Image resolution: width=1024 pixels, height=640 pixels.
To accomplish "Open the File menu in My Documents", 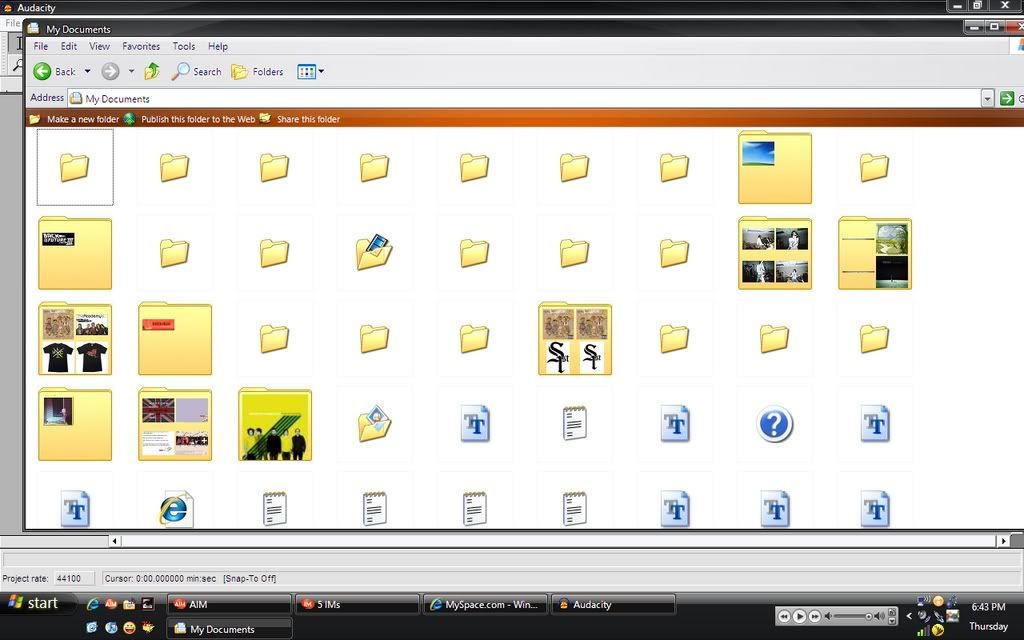I will pyautogui.click(x=40, y=46).
